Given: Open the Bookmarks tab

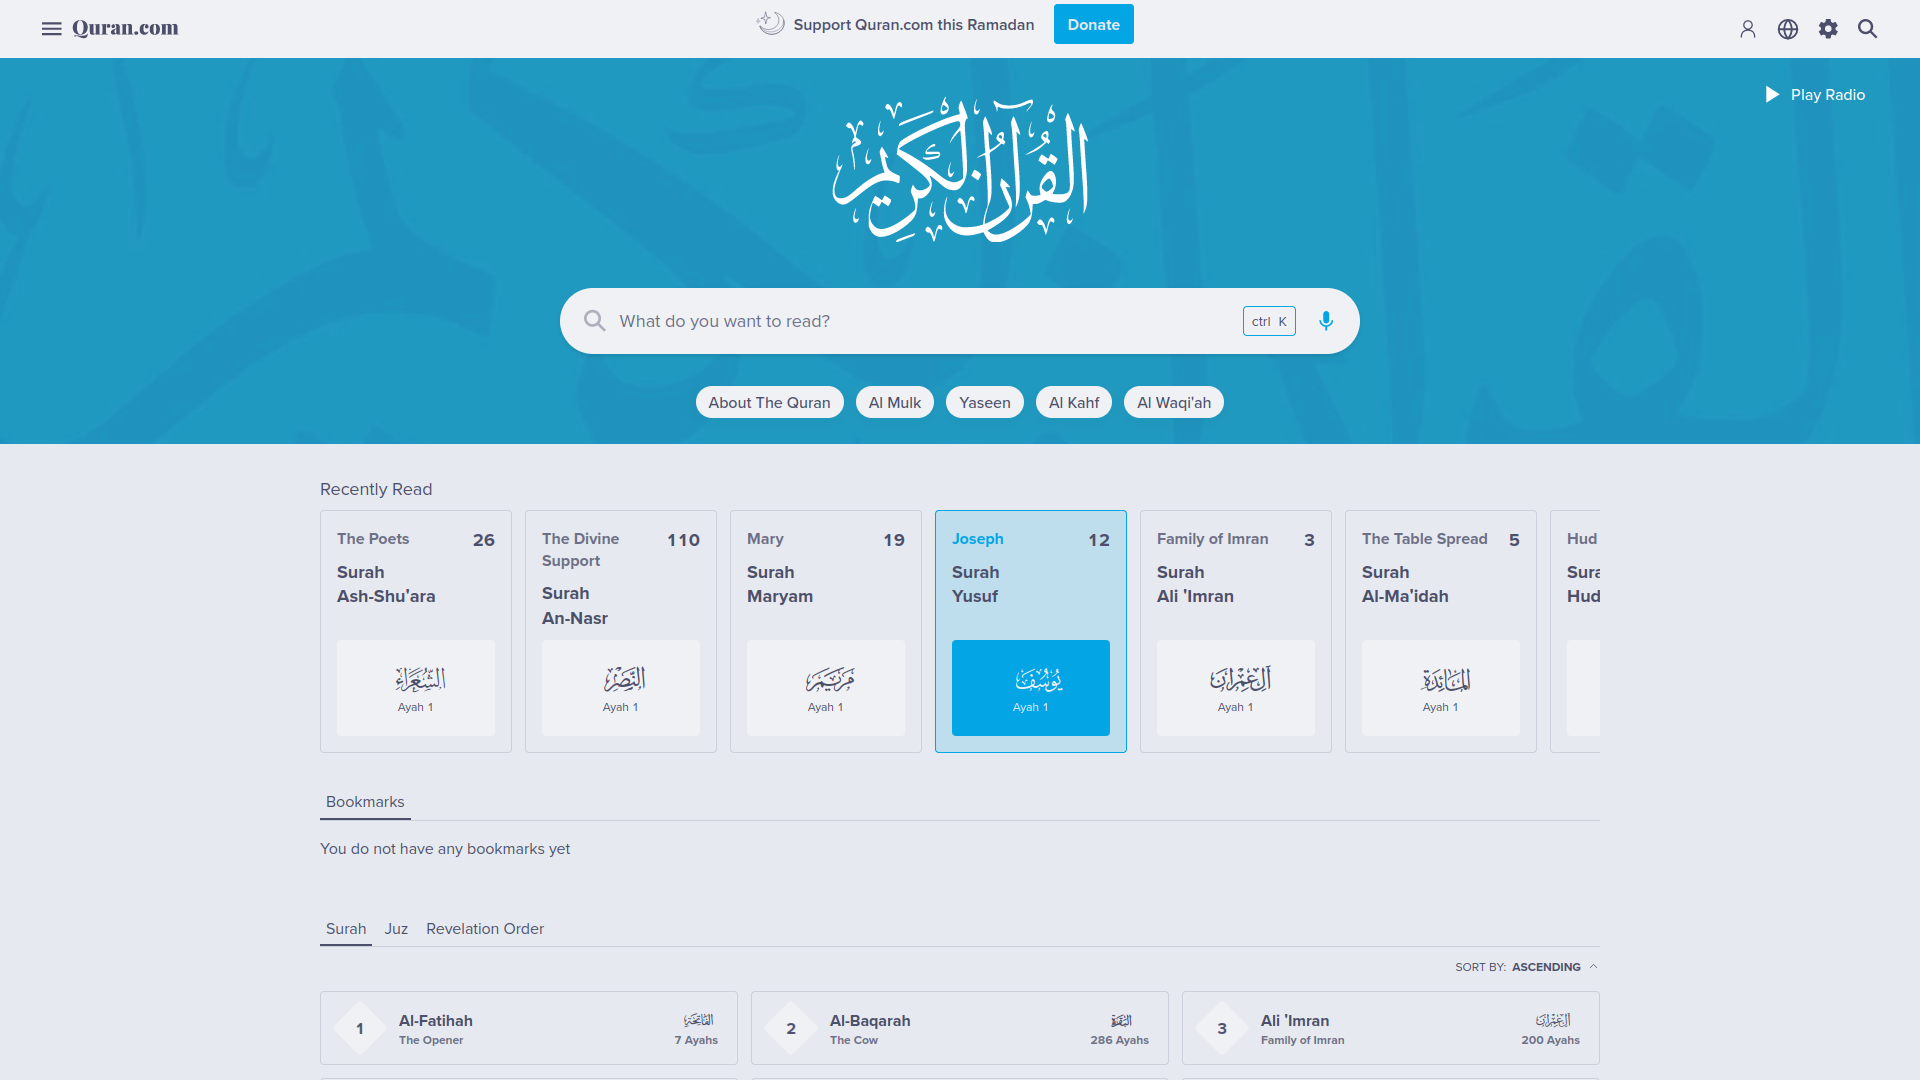Looking at the screenshot, I should [x=365, y=802].
